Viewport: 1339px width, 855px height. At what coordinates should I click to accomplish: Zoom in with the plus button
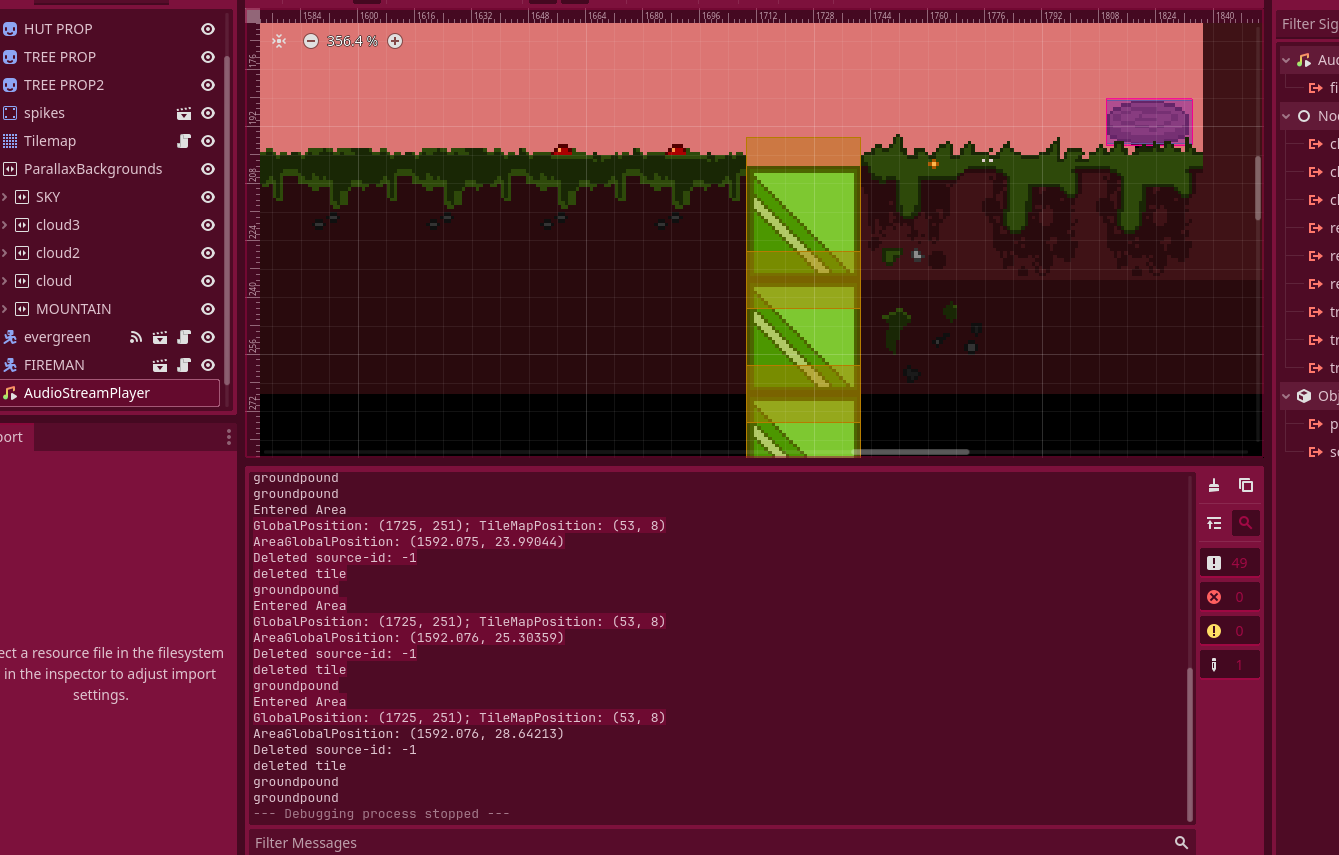395,41
